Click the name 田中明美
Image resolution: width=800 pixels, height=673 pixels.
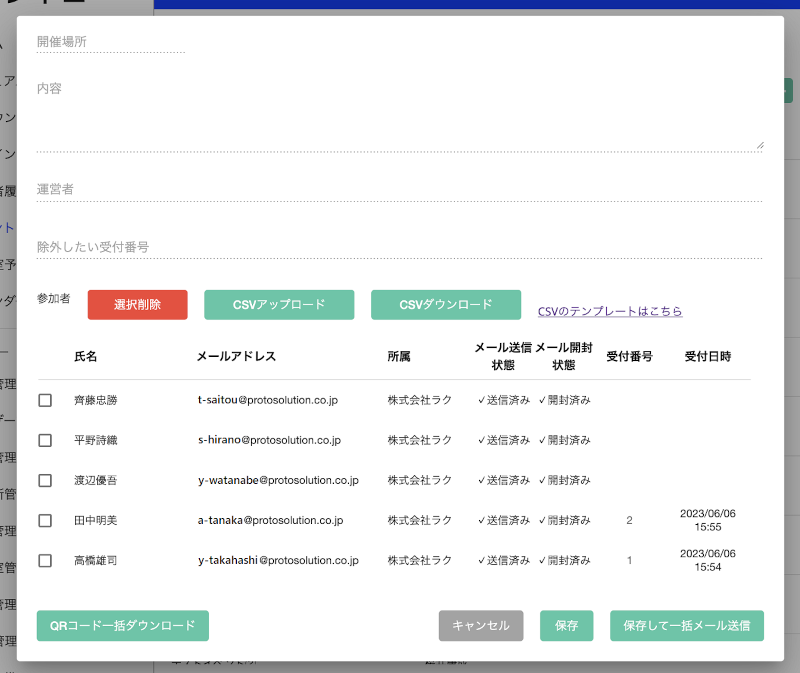click(95, 520)
